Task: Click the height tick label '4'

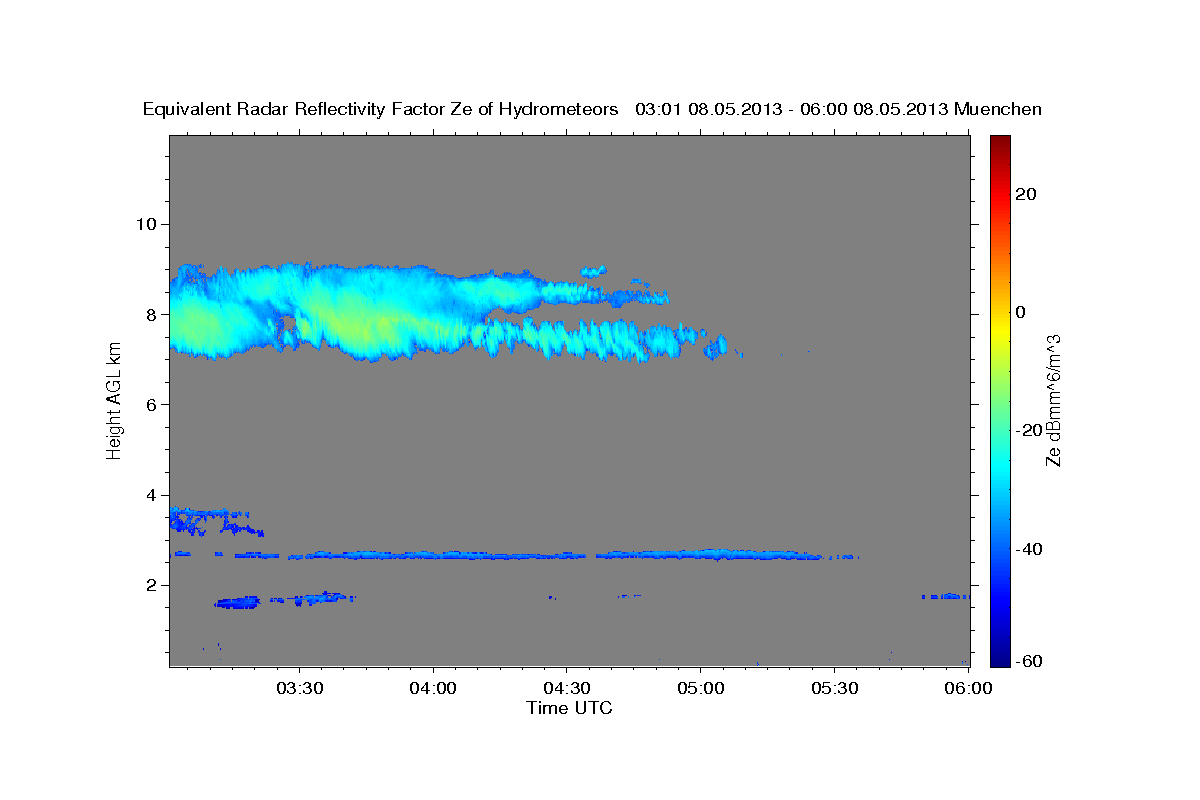Action: point(153,495)
